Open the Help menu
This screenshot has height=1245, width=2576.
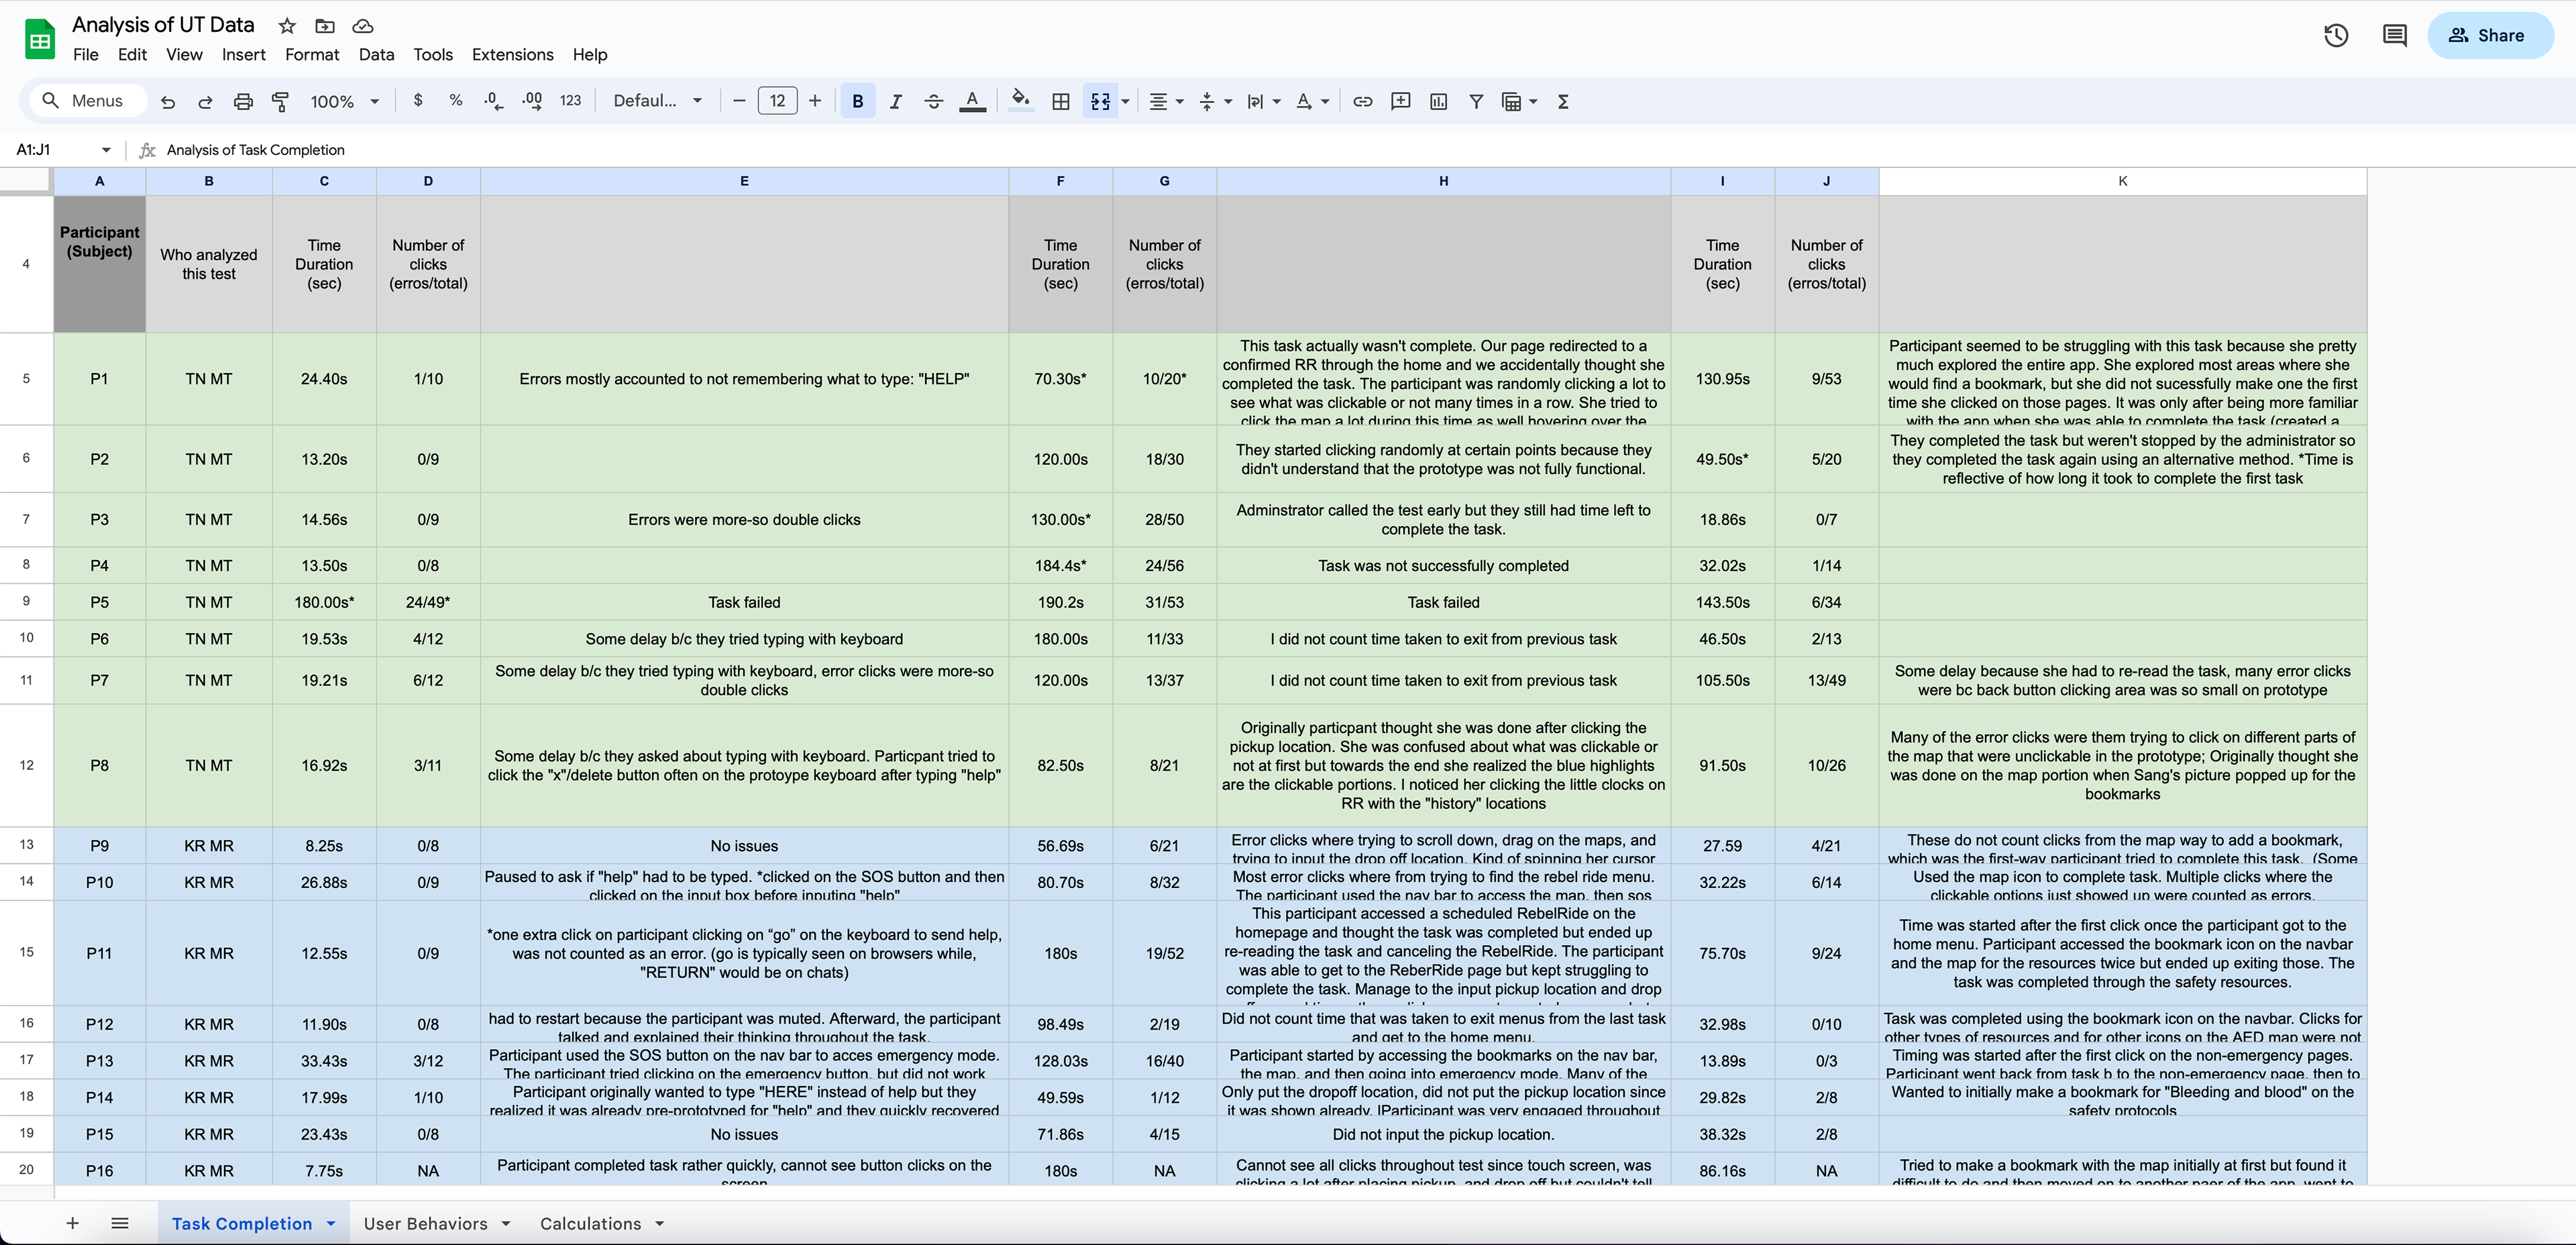(x=590, y=55)
